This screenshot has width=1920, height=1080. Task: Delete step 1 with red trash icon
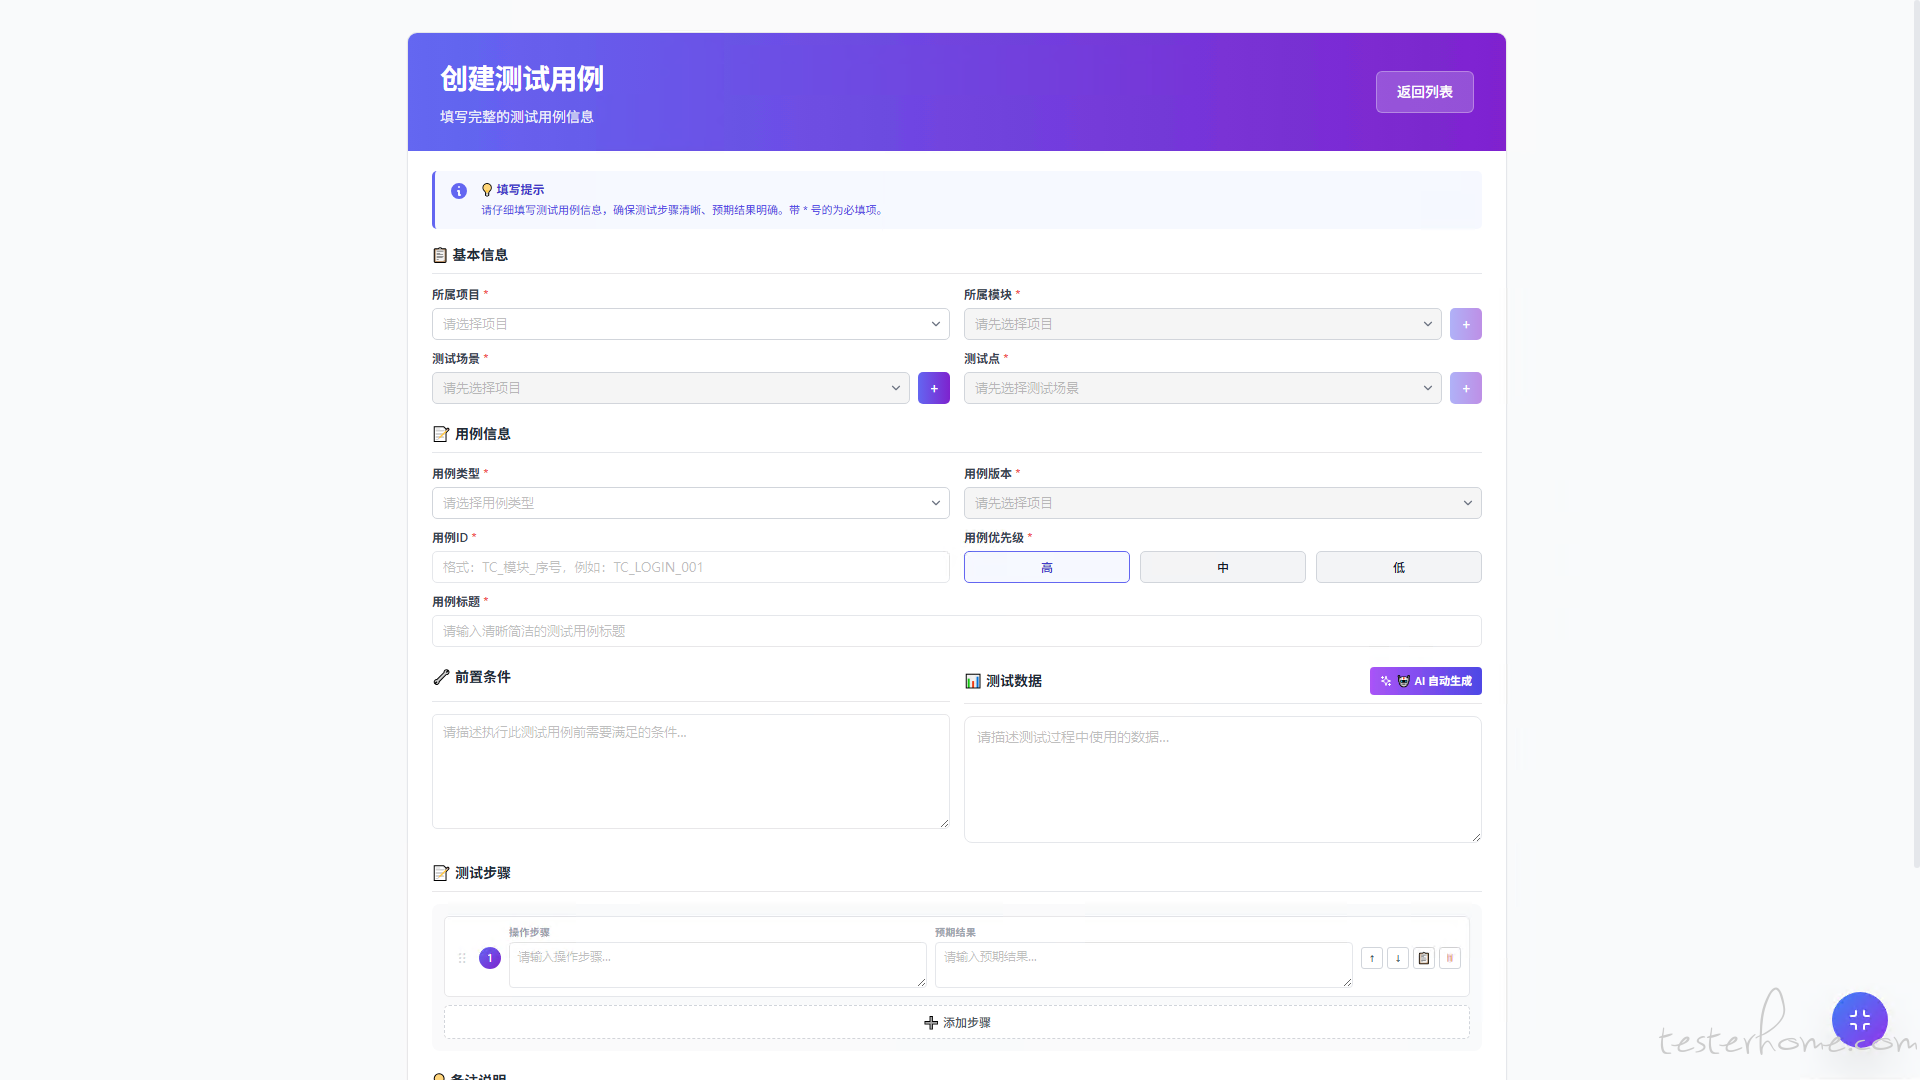[x=1450, y=958]
